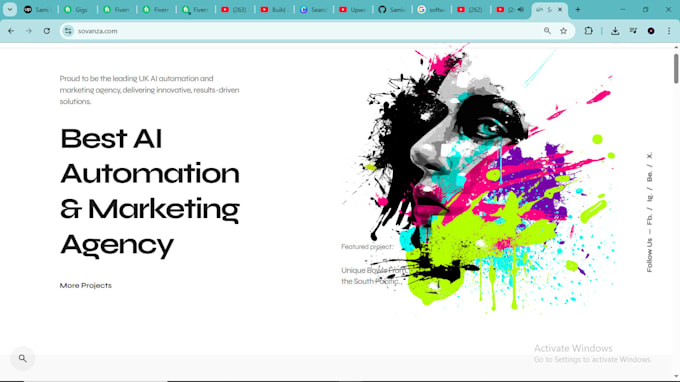Open a new browser tab
Screen dimensions: 680x382
[578, 9]
